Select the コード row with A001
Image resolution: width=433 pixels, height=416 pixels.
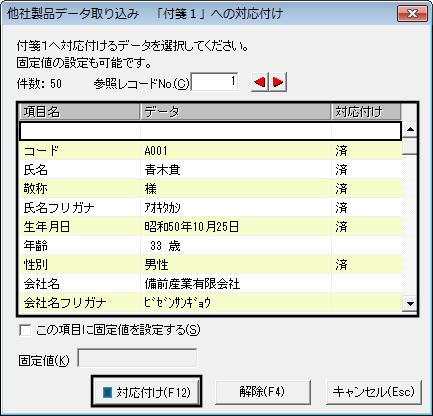[211, 151]
